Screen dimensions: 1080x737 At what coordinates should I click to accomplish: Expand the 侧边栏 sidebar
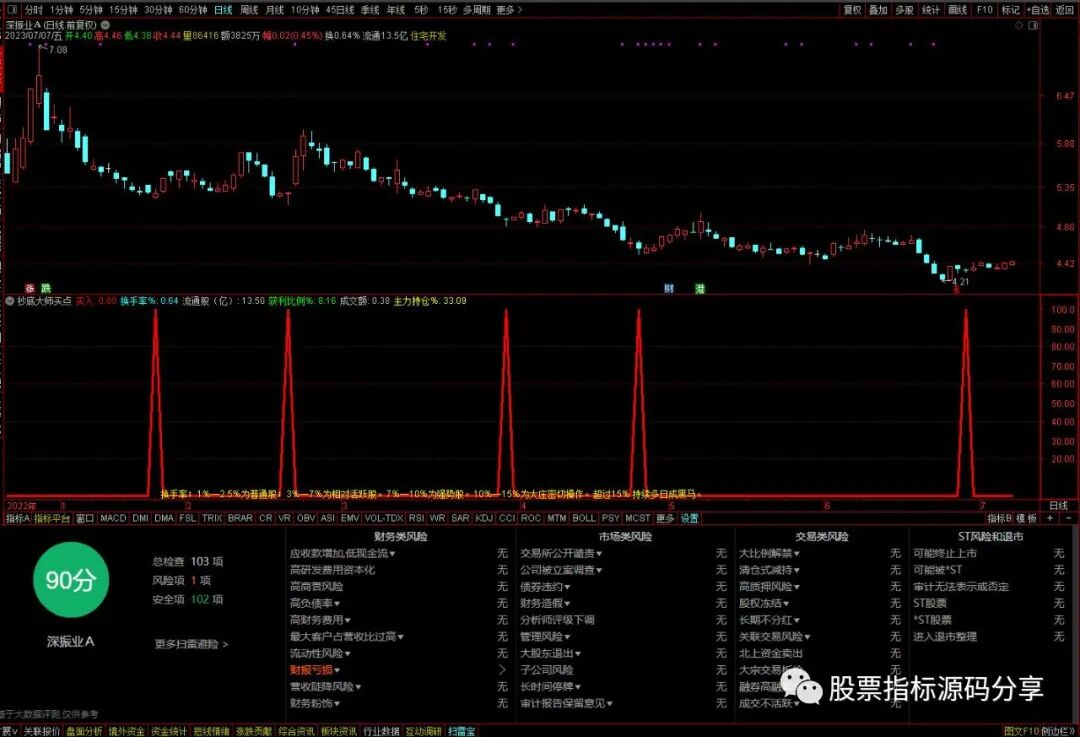pyautogui.click(x=1057, y=731)
